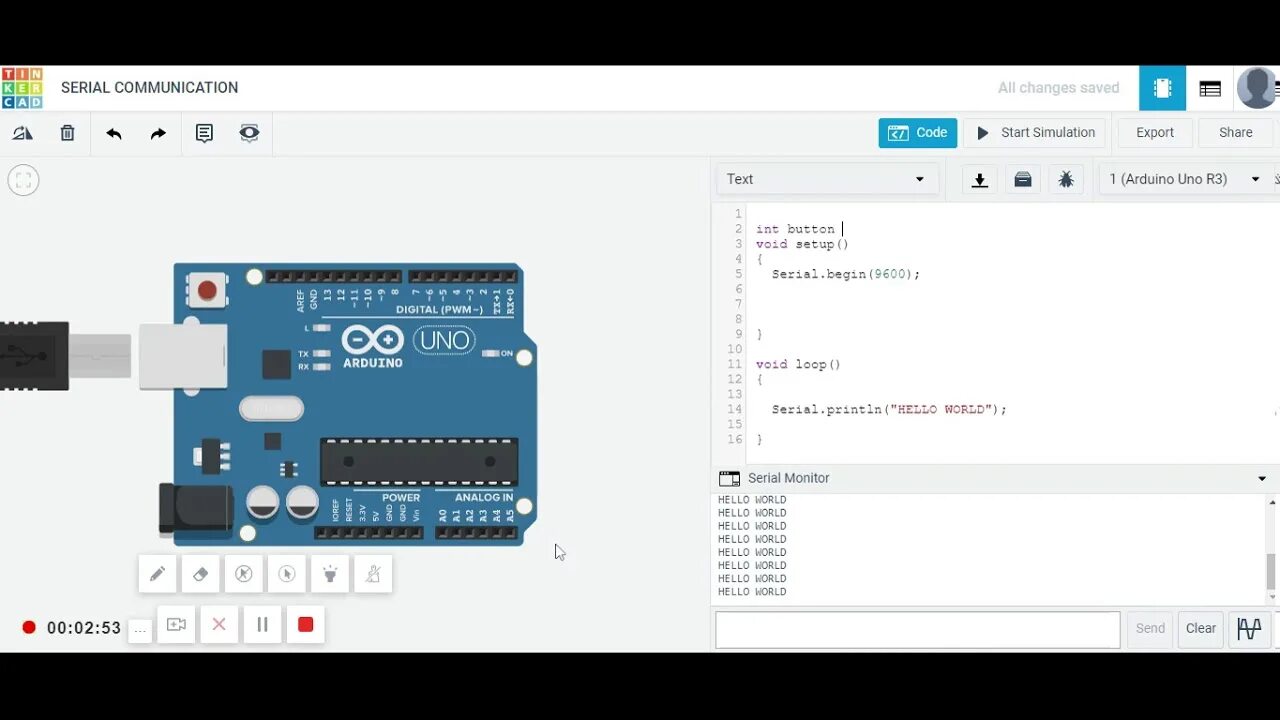The height and width of the screenshot is (720, 1280).
Task: Click the USB cable connector
Action: click(x=65, y=356)
